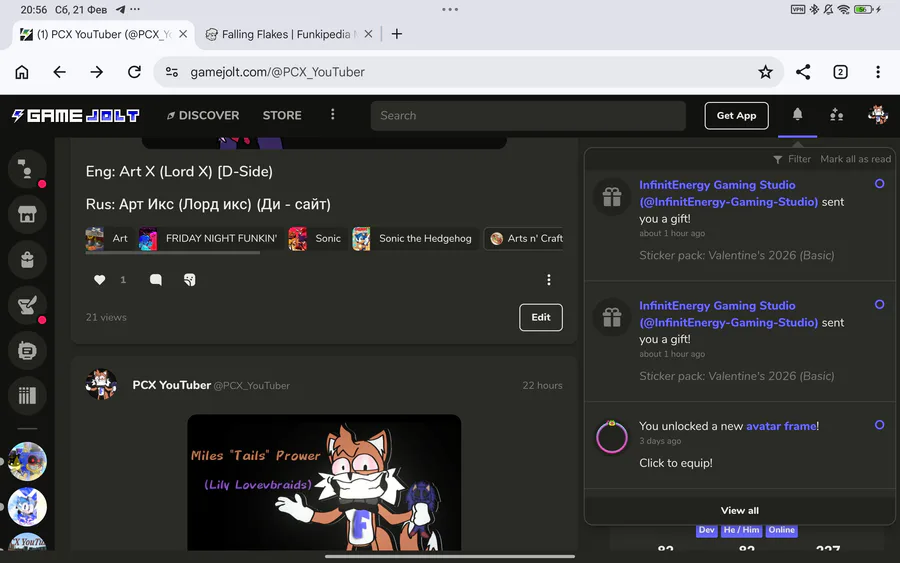
Task: Open browser three-dot menu
Action: pyautogui.click(x=878, y=72)
